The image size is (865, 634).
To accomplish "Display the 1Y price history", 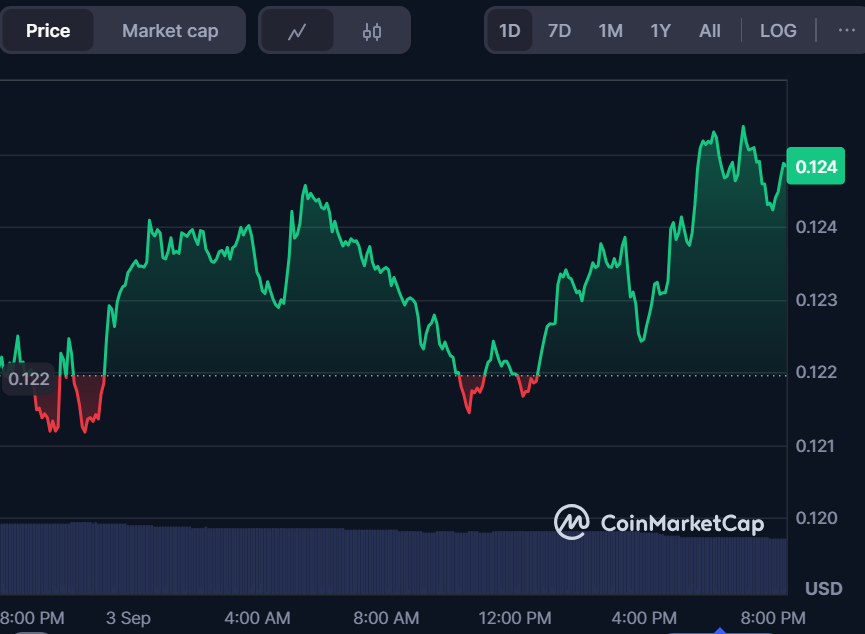I will (x=660, y=31).
